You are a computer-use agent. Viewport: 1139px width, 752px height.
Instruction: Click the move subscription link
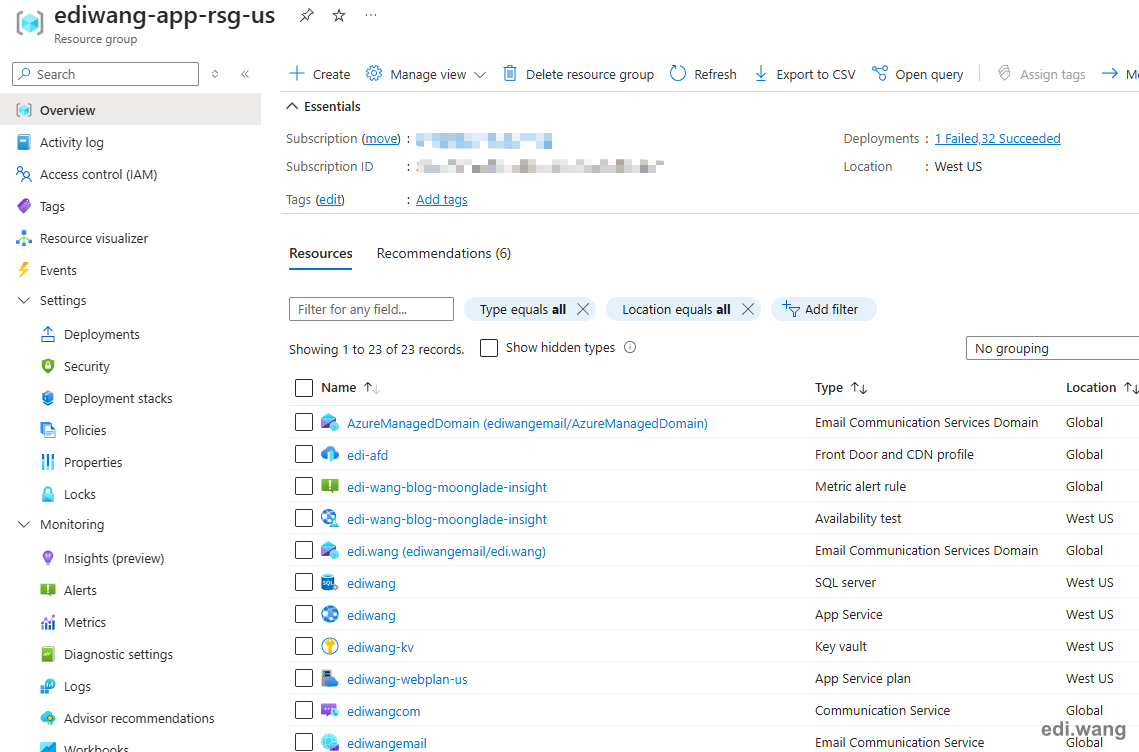pos(381,139)
